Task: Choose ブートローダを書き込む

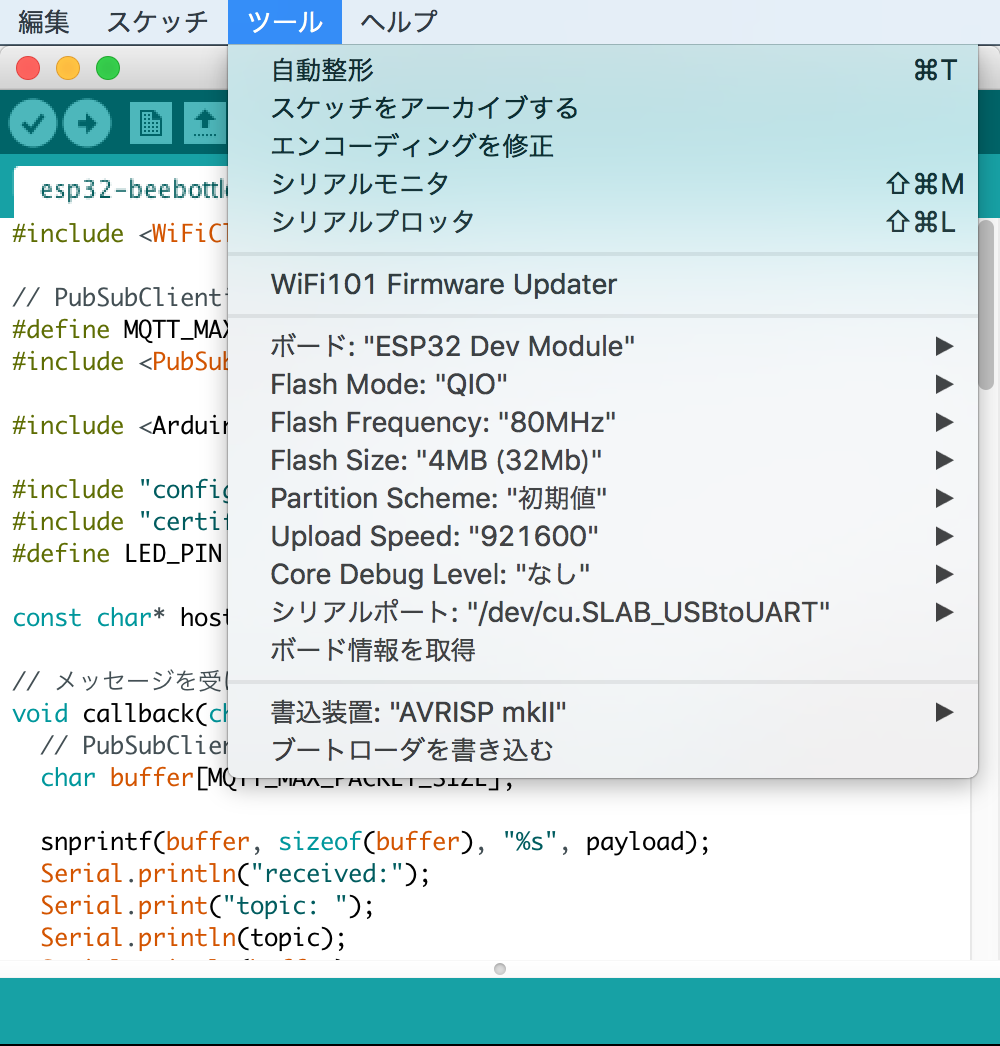Action: (603, 750)
